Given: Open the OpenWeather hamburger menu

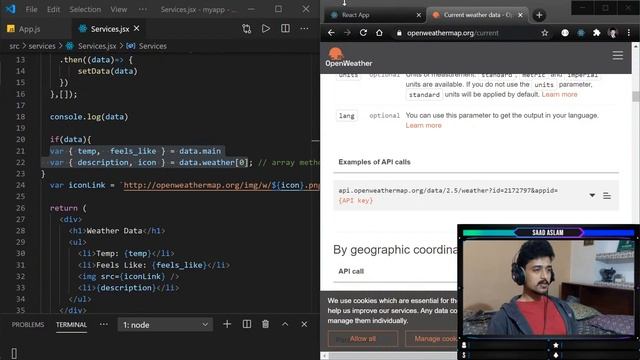Looking at the screenshot, I should 618,56.
